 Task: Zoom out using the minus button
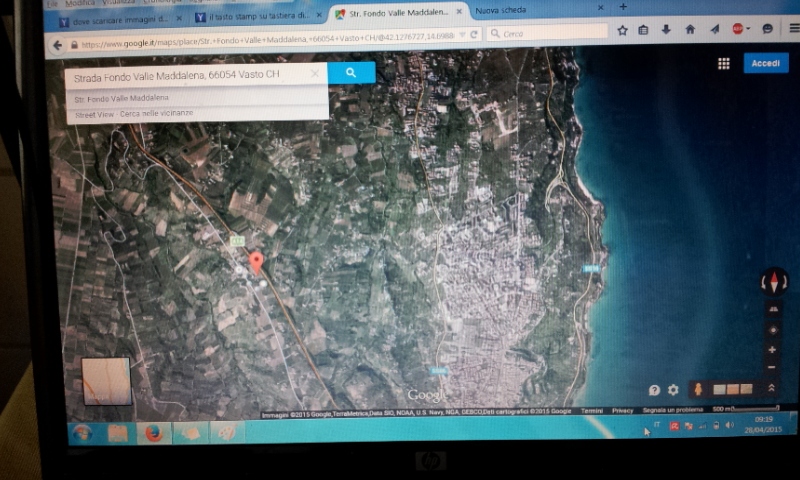[771, 369]
